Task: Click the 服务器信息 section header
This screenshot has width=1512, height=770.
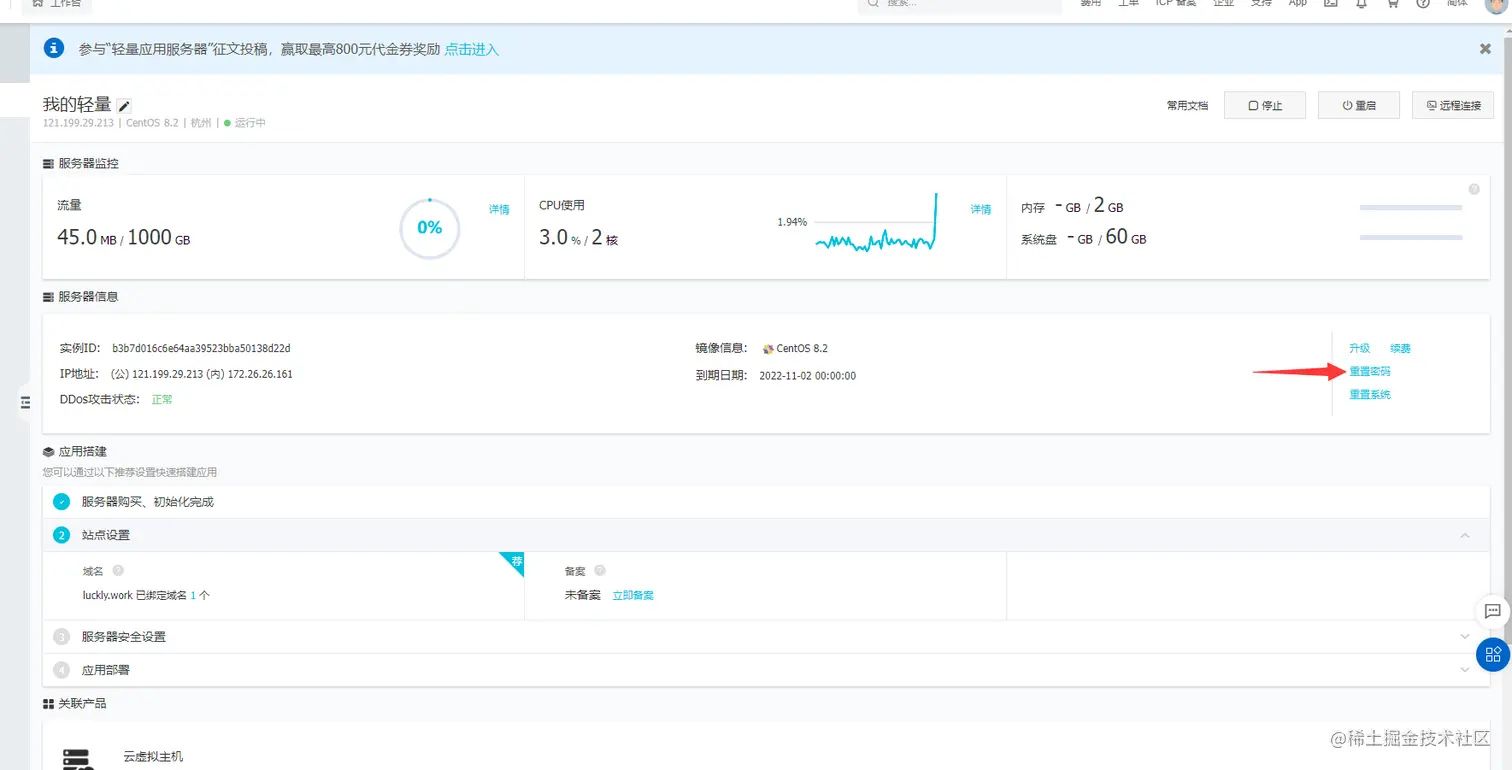Action: click(88, 297)
